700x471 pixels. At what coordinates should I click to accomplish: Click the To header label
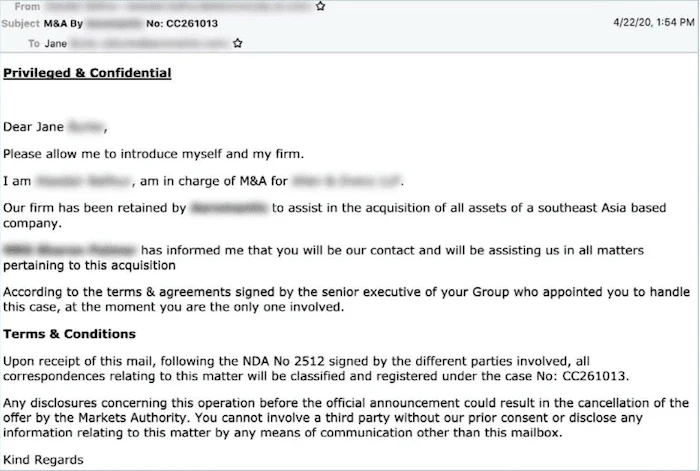pyautogui.click(x=34, y=44)
